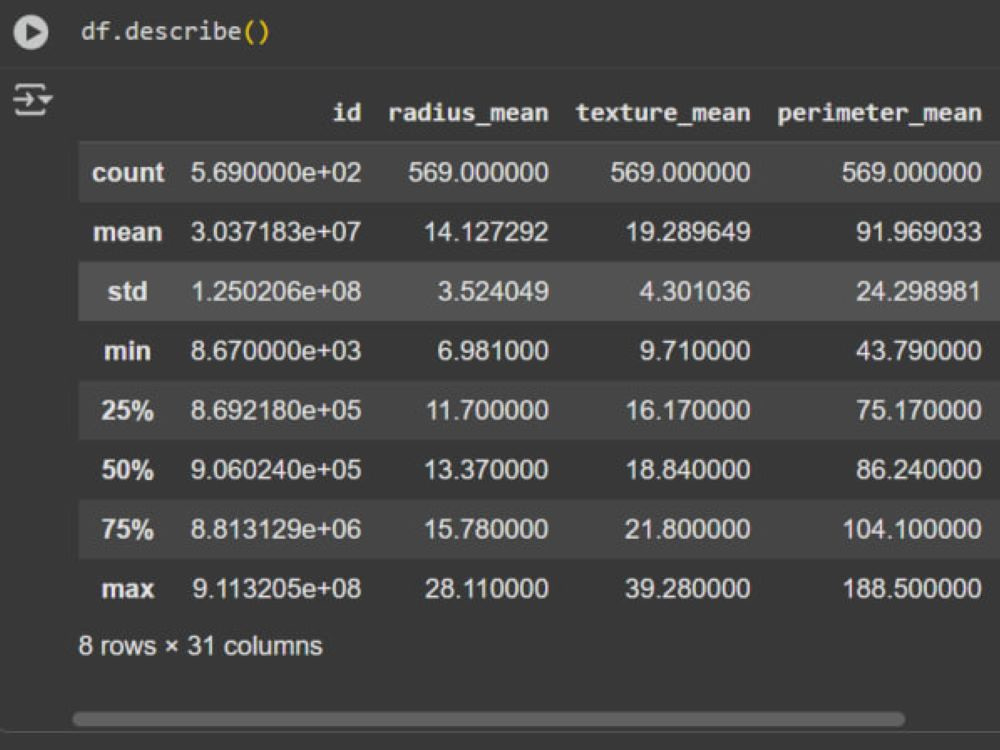The image size is (1000, 750).
Task: Click radius_mean std value 3.524049
Action: [493, 291]
